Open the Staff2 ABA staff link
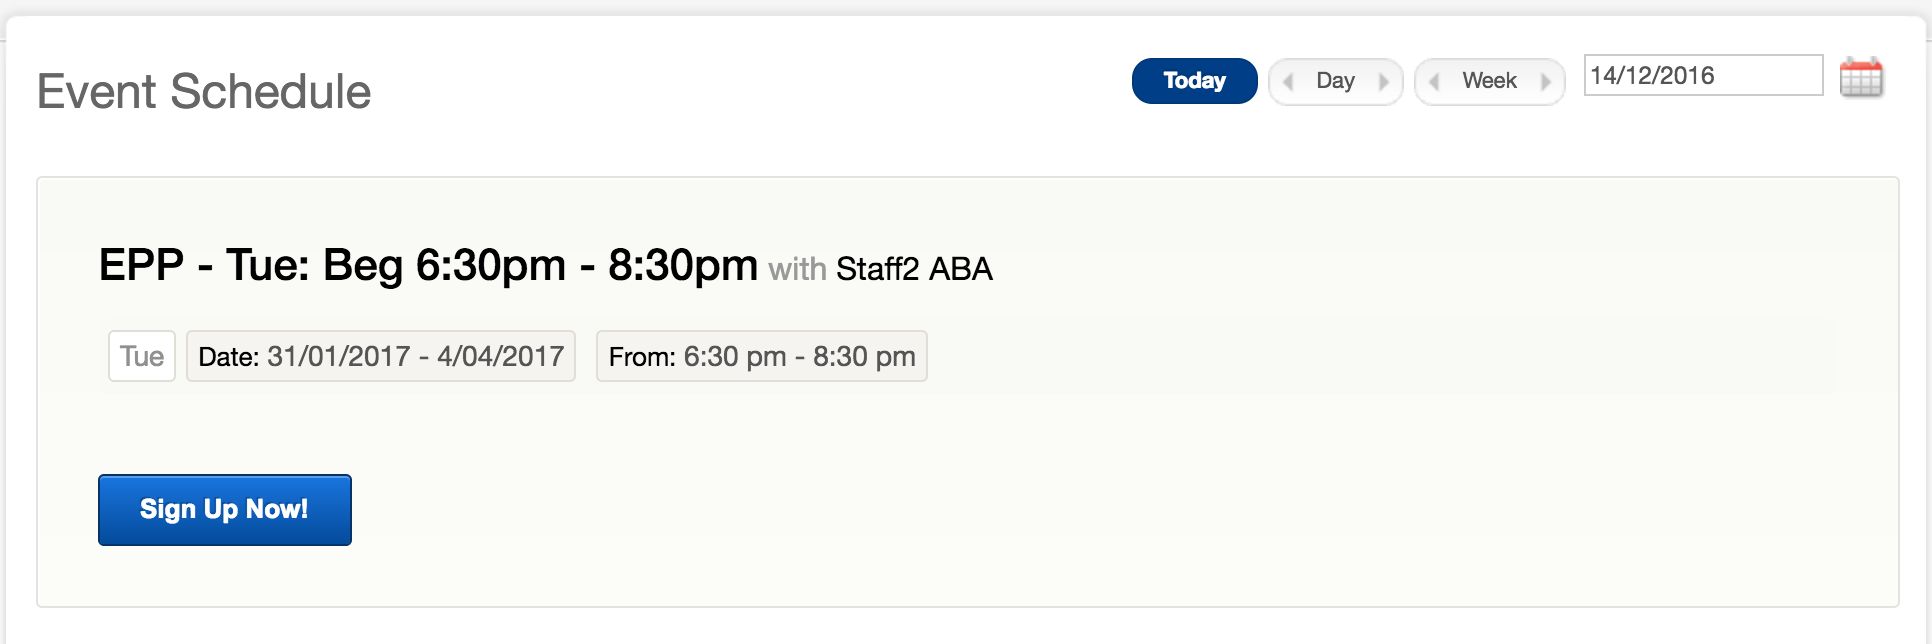 point(914,269)
